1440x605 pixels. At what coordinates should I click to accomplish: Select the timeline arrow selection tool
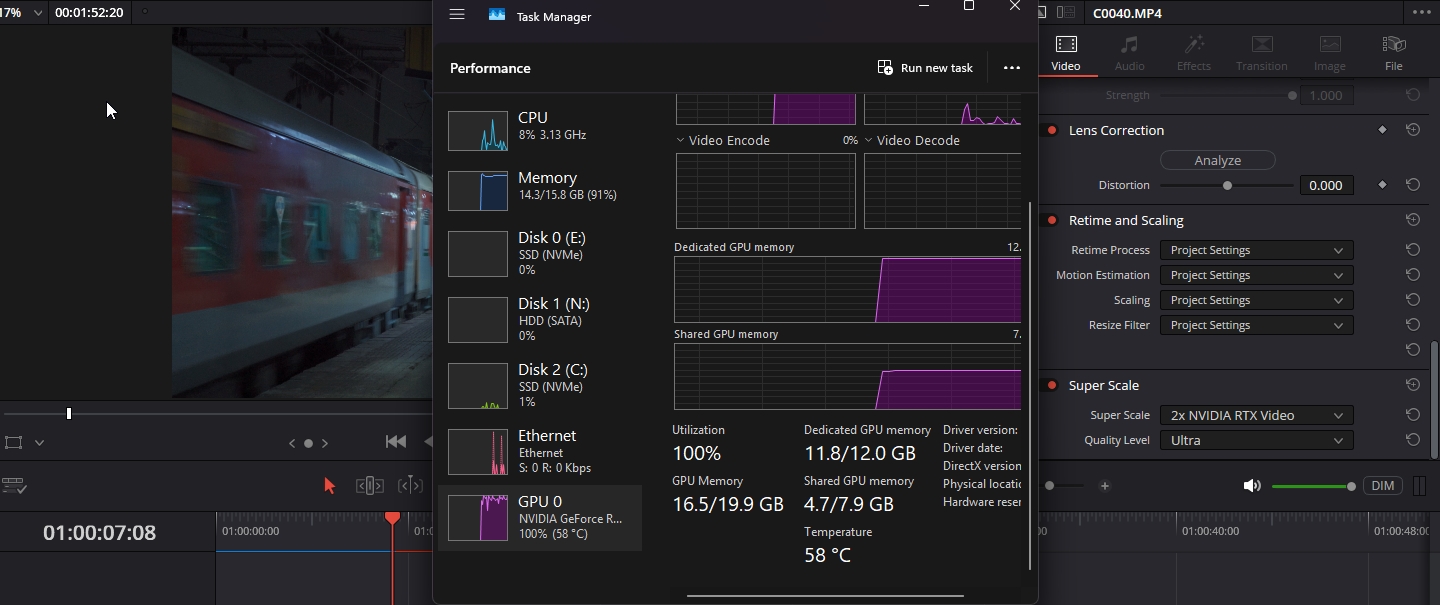tap(329, 486)
